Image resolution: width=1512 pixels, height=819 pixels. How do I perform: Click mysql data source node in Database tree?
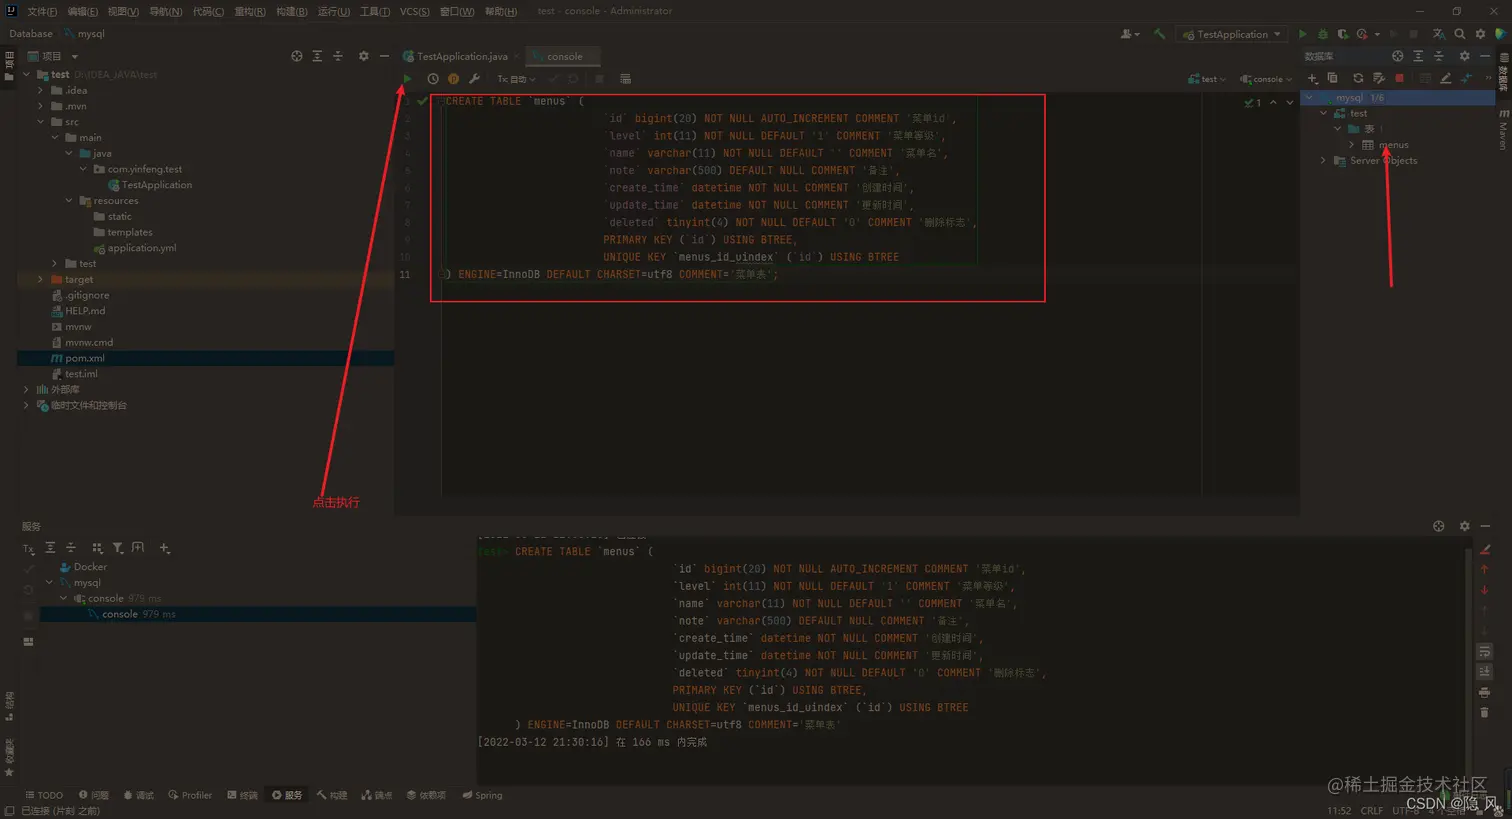coord(1400,98)
